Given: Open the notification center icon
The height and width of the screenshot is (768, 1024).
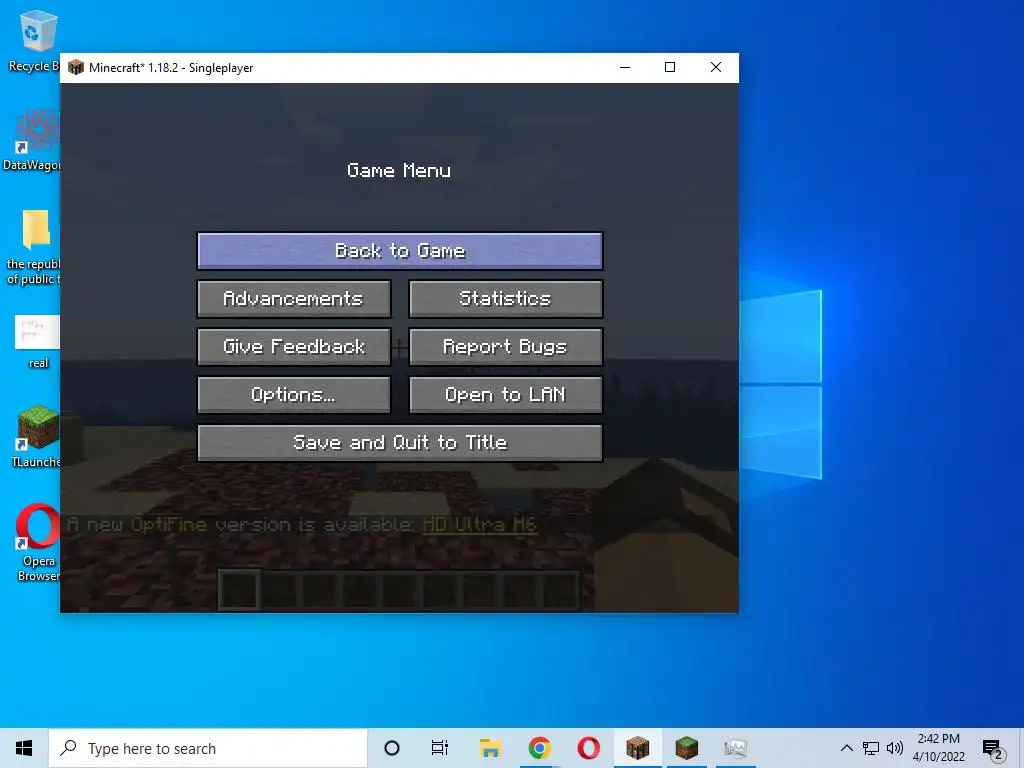Looking at the screenshot, I should click(993, 749).
